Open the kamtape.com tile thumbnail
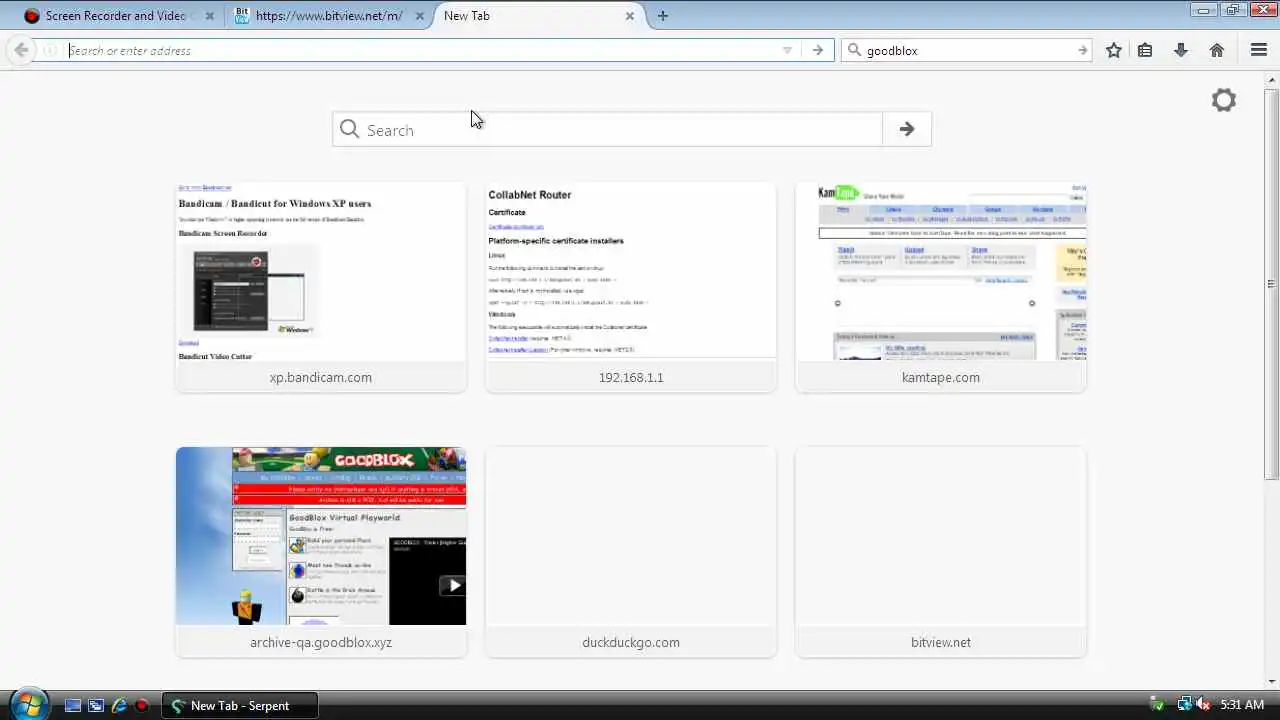The width and height of the screenshot is (1280, 720). [941, 271]
